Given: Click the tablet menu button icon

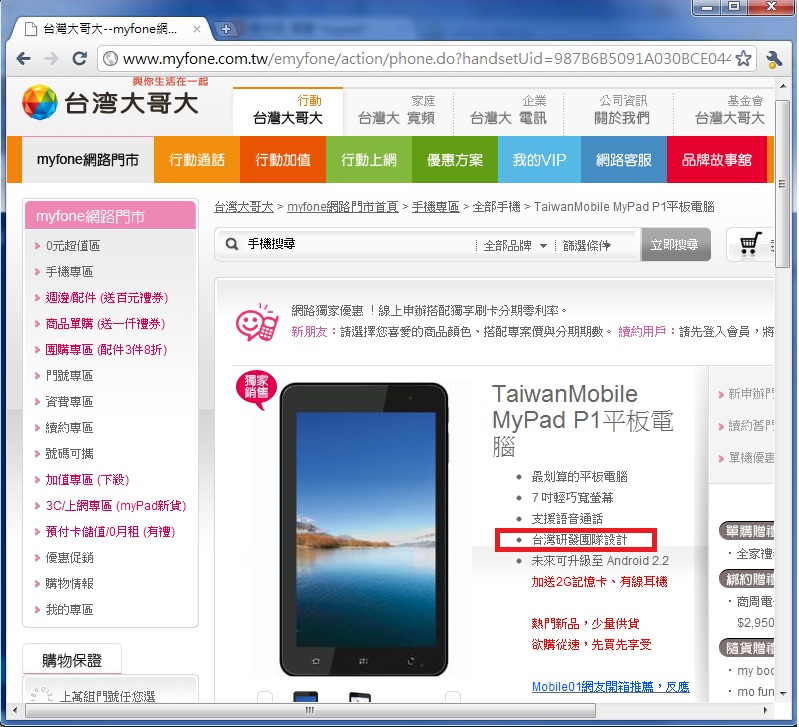Looking at the screenshot, I should (x=363, y=661).
